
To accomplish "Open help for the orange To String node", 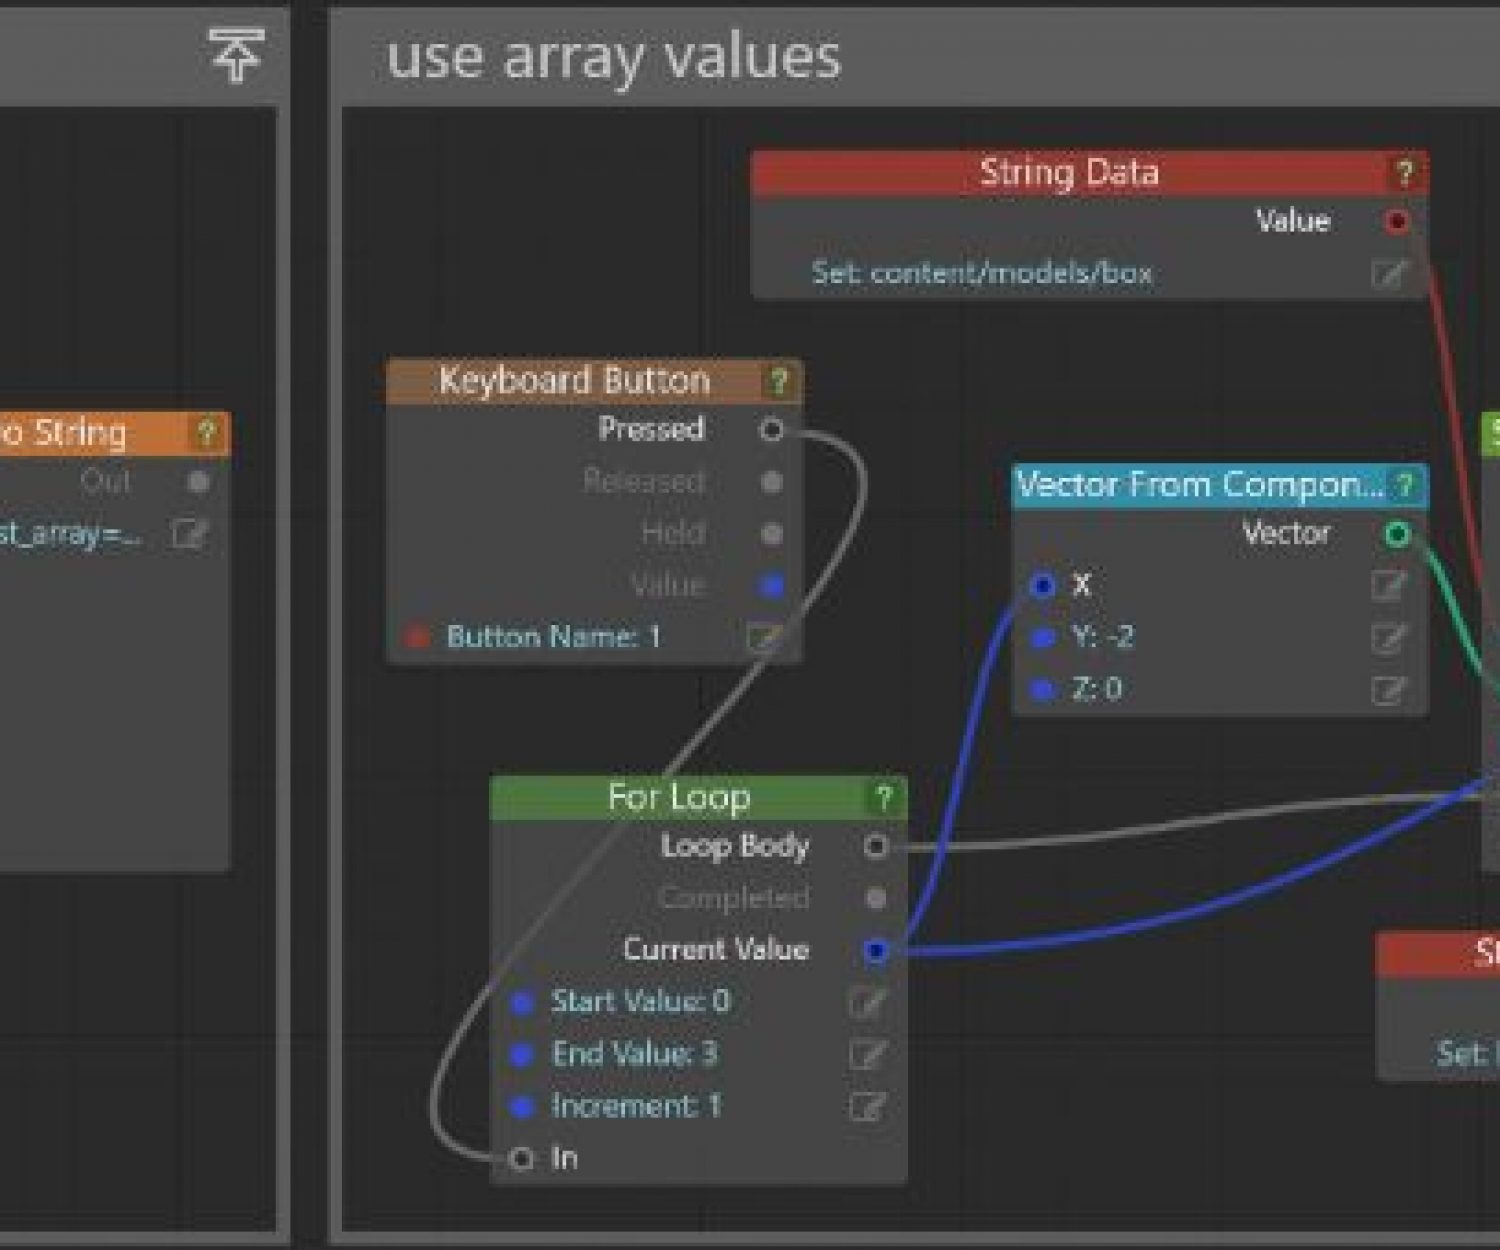I will pyautogui.click(x=207, y=432).
